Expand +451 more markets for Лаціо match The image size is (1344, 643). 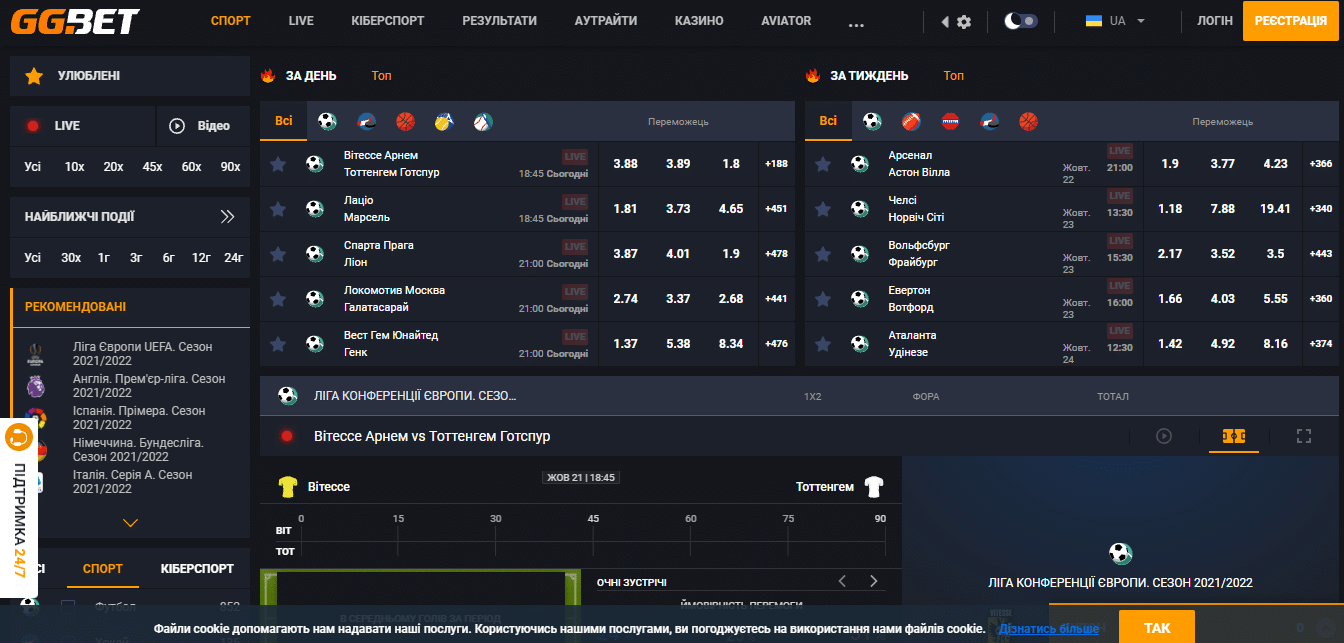click(x=776, y=209)
